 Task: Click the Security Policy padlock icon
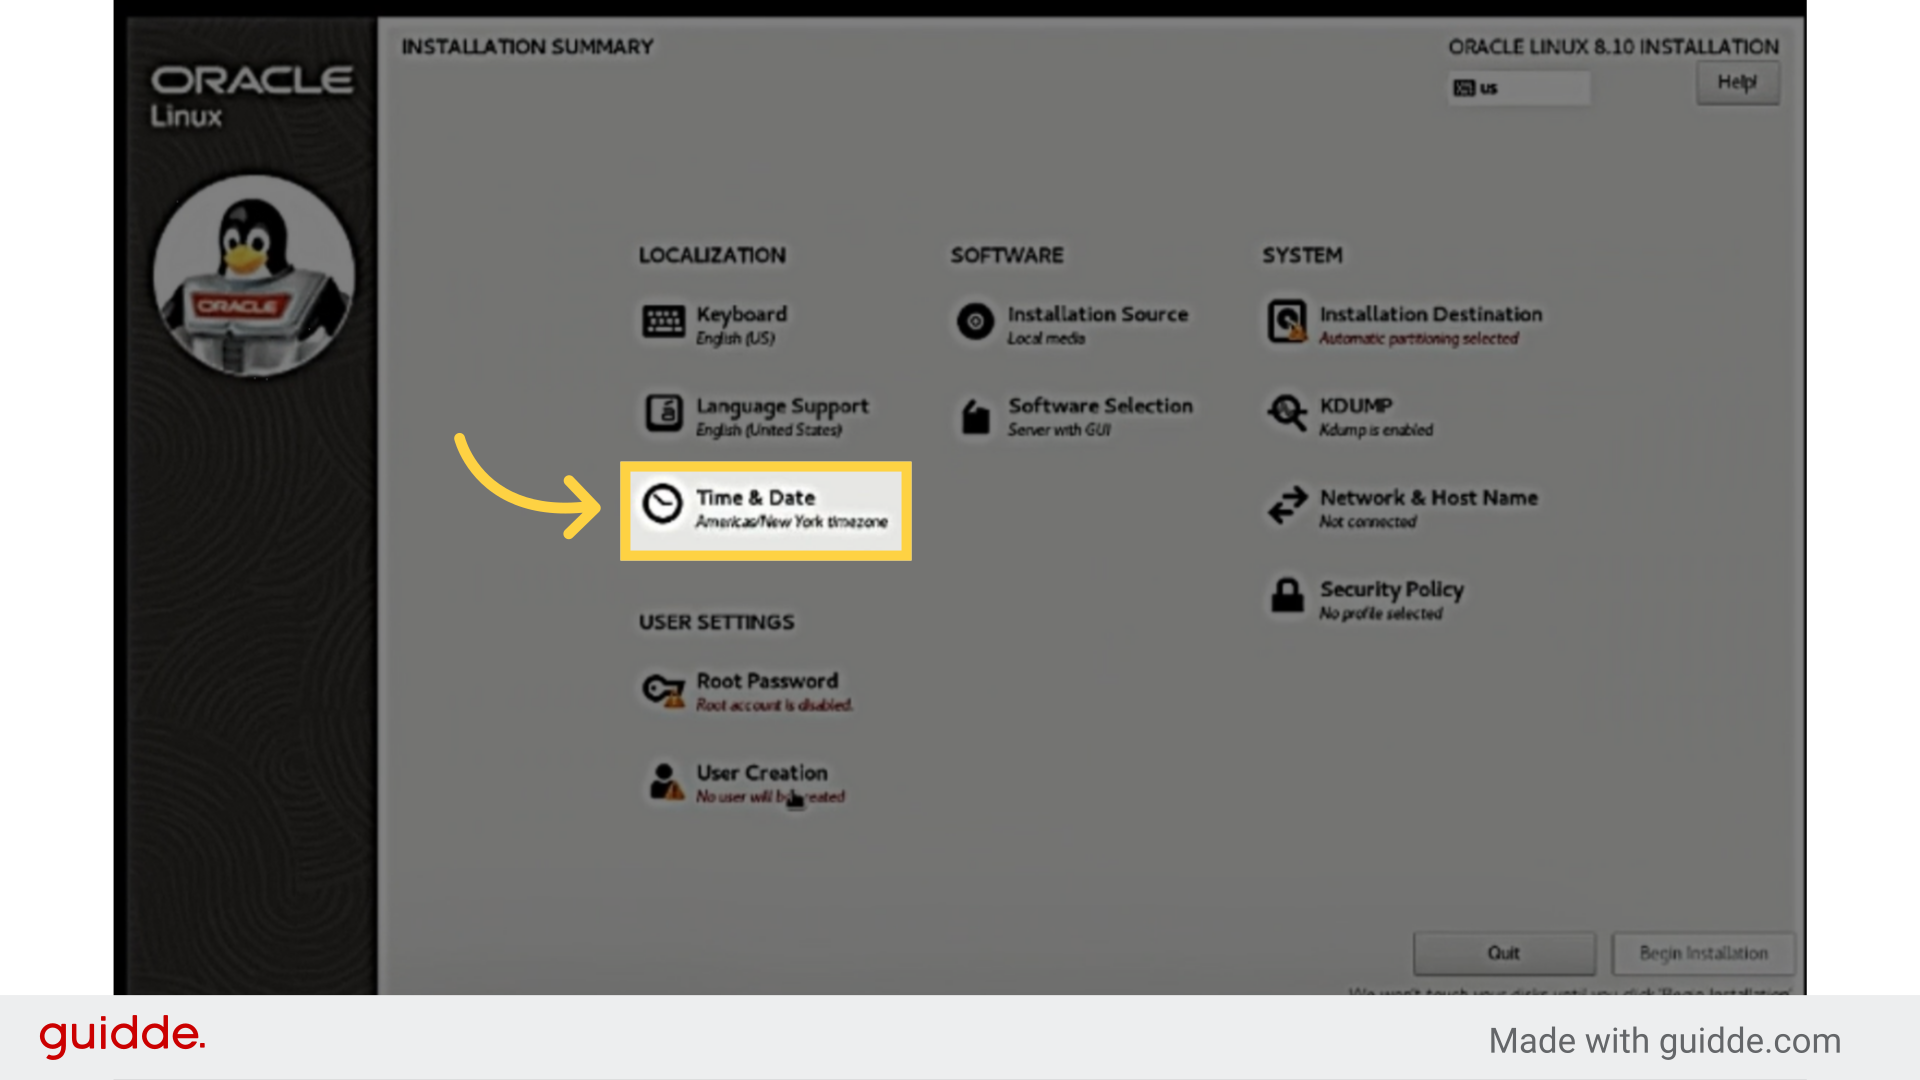coord(1287,598)
